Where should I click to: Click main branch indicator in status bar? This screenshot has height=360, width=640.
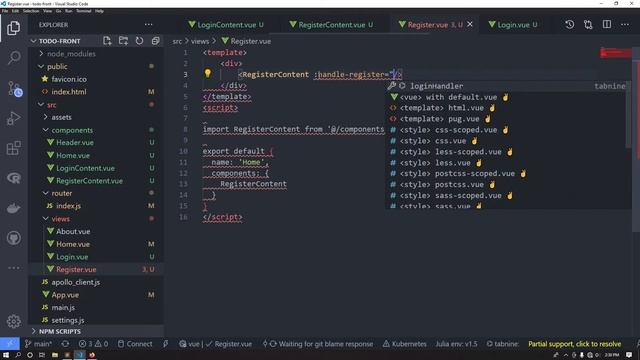tap(38, 344)
